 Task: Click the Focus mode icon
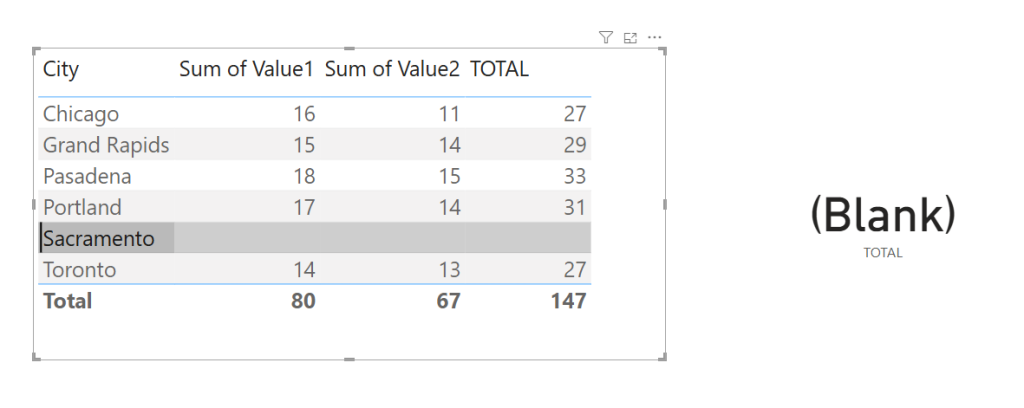tap(630, 37)
